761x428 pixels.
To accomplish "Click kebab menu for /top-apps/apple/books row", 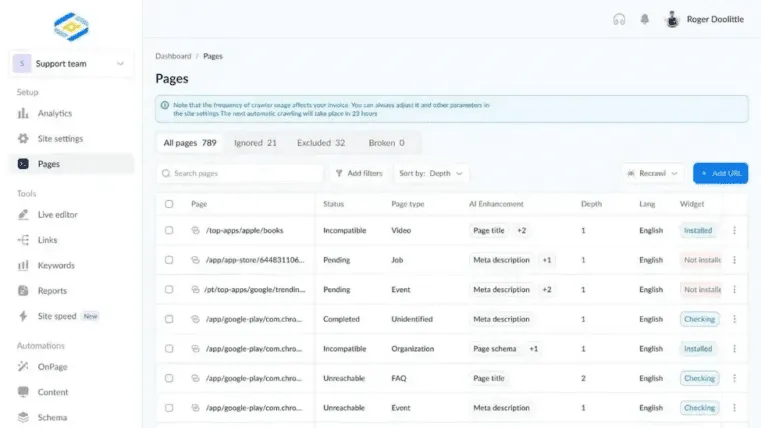I will click(x=735, y=230).
